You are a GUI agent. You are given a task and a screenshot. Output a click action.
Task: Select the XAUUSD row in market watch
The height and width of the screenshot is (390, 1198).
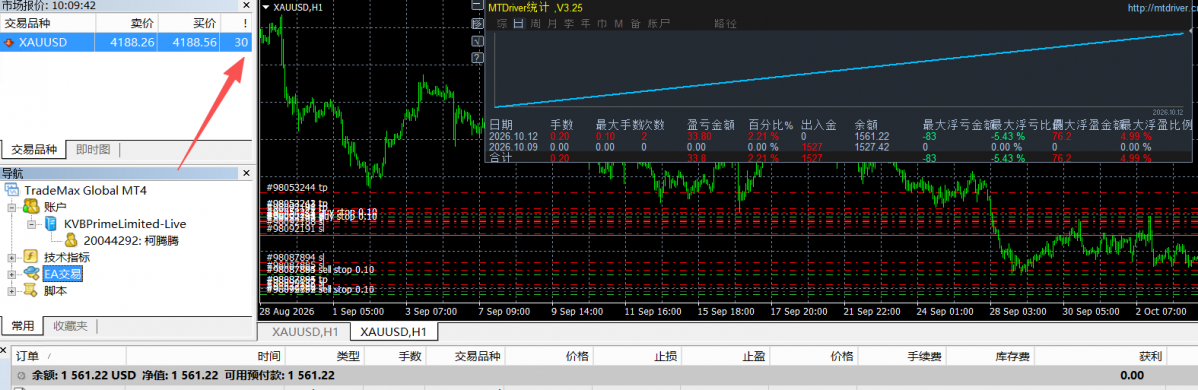[126, 43]
